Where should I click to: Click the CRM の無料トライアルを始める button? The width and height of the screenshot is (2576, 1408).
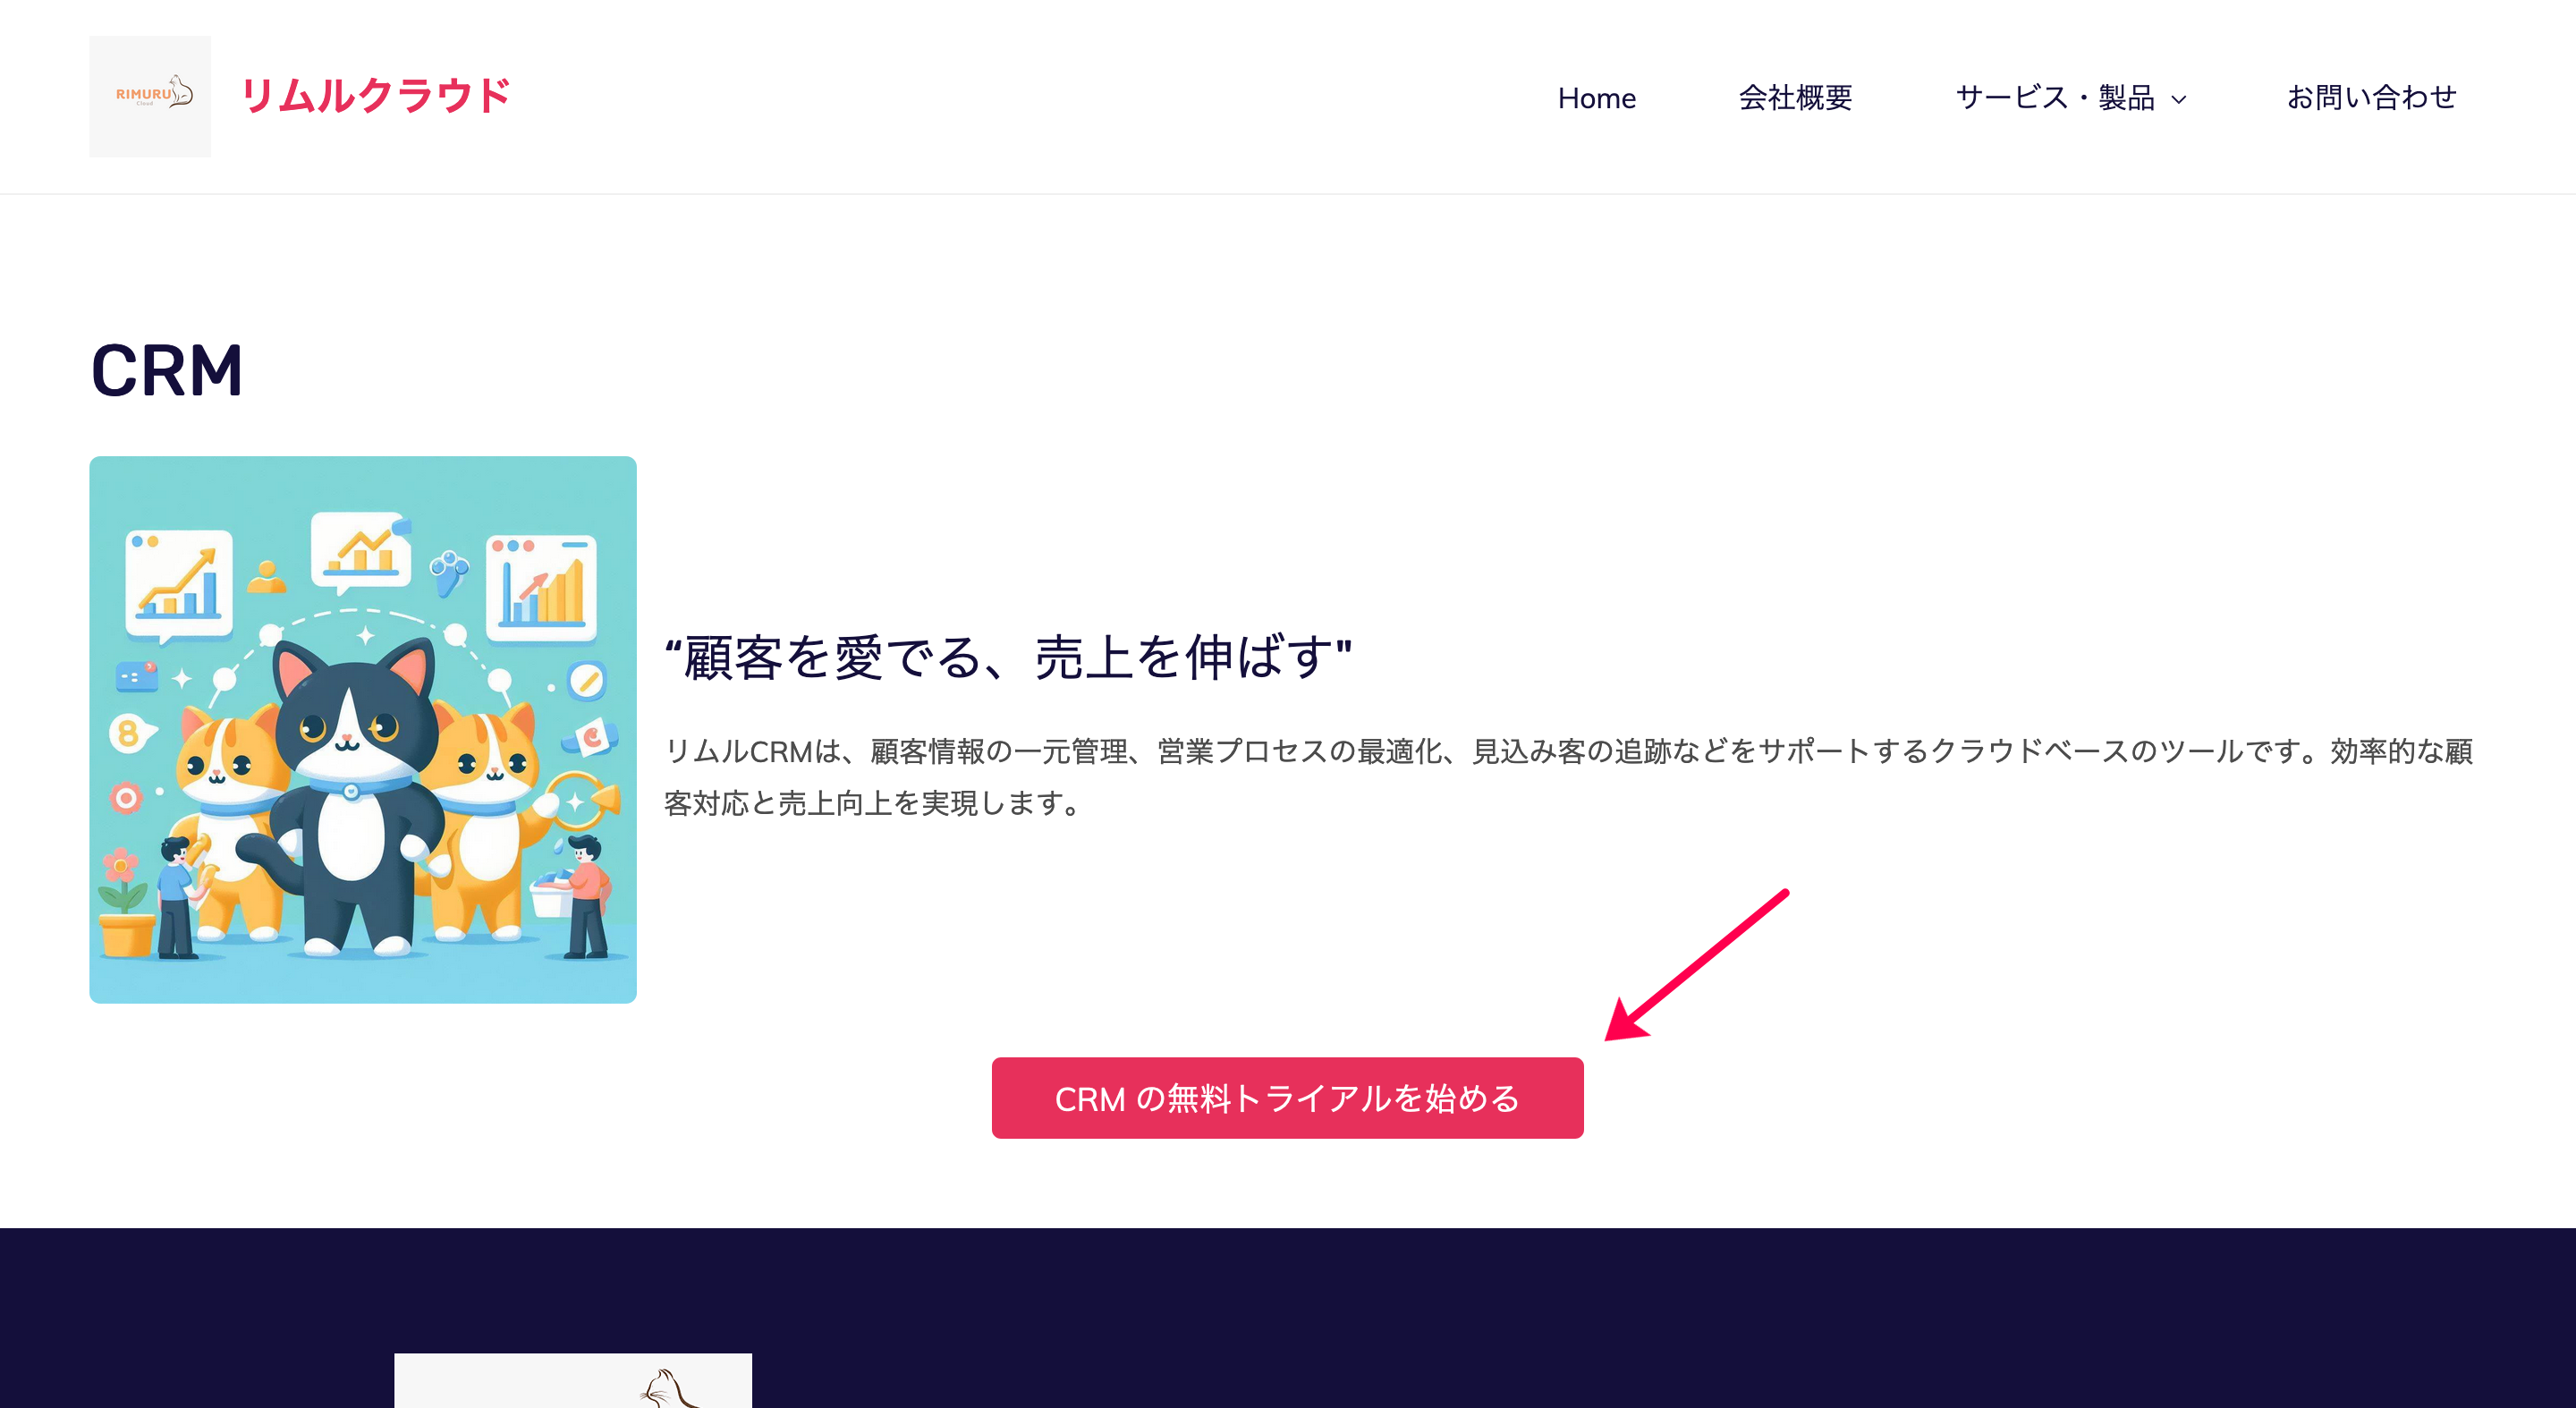tap(1287, 1098)
